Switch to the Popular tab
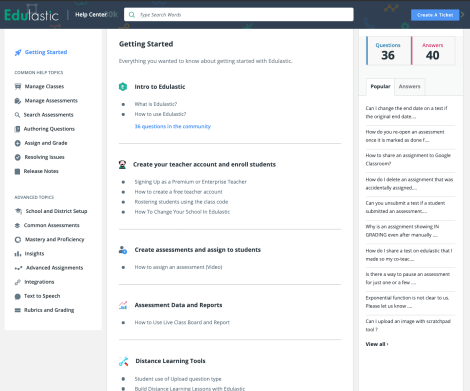The height and width of the screenshot is (391, 470). 380,87
